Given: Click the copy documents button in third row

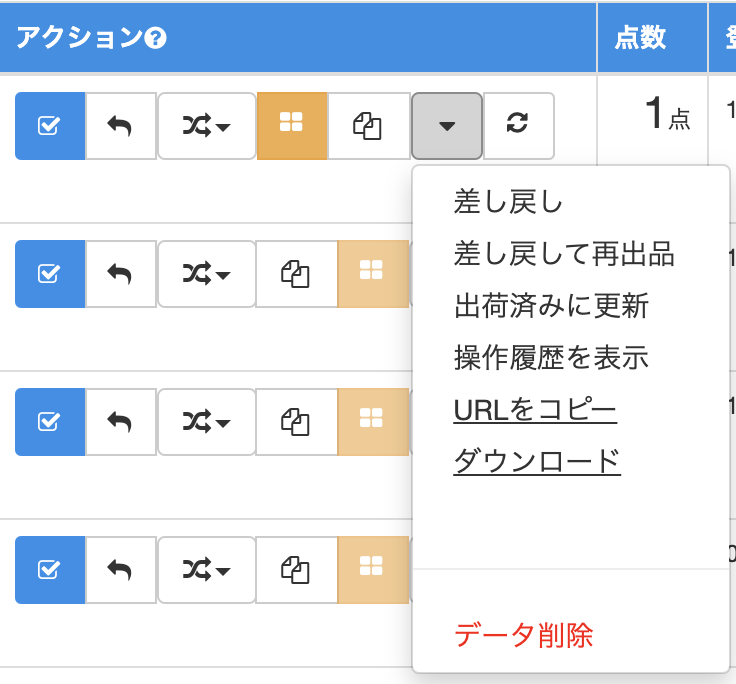Looking at the screenshot, I should (x=297, y=422).
